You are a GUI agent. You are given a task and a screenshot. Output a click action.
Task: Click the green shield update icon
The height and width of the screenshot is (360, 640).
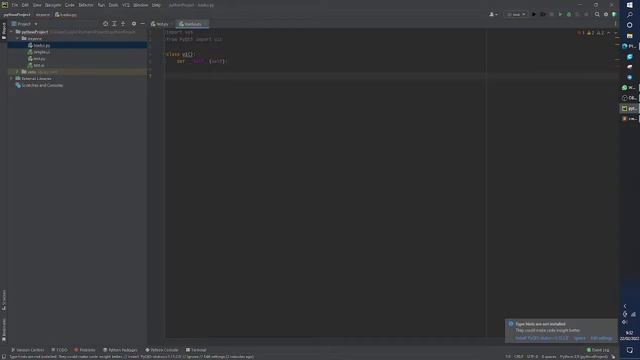pyautogui.click(x=614, y=15)
